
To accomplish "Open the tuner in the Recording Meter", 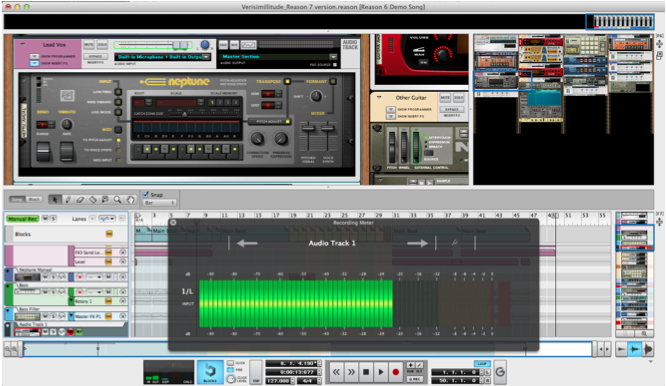I will pyautogui.click(x=455, y=243).
